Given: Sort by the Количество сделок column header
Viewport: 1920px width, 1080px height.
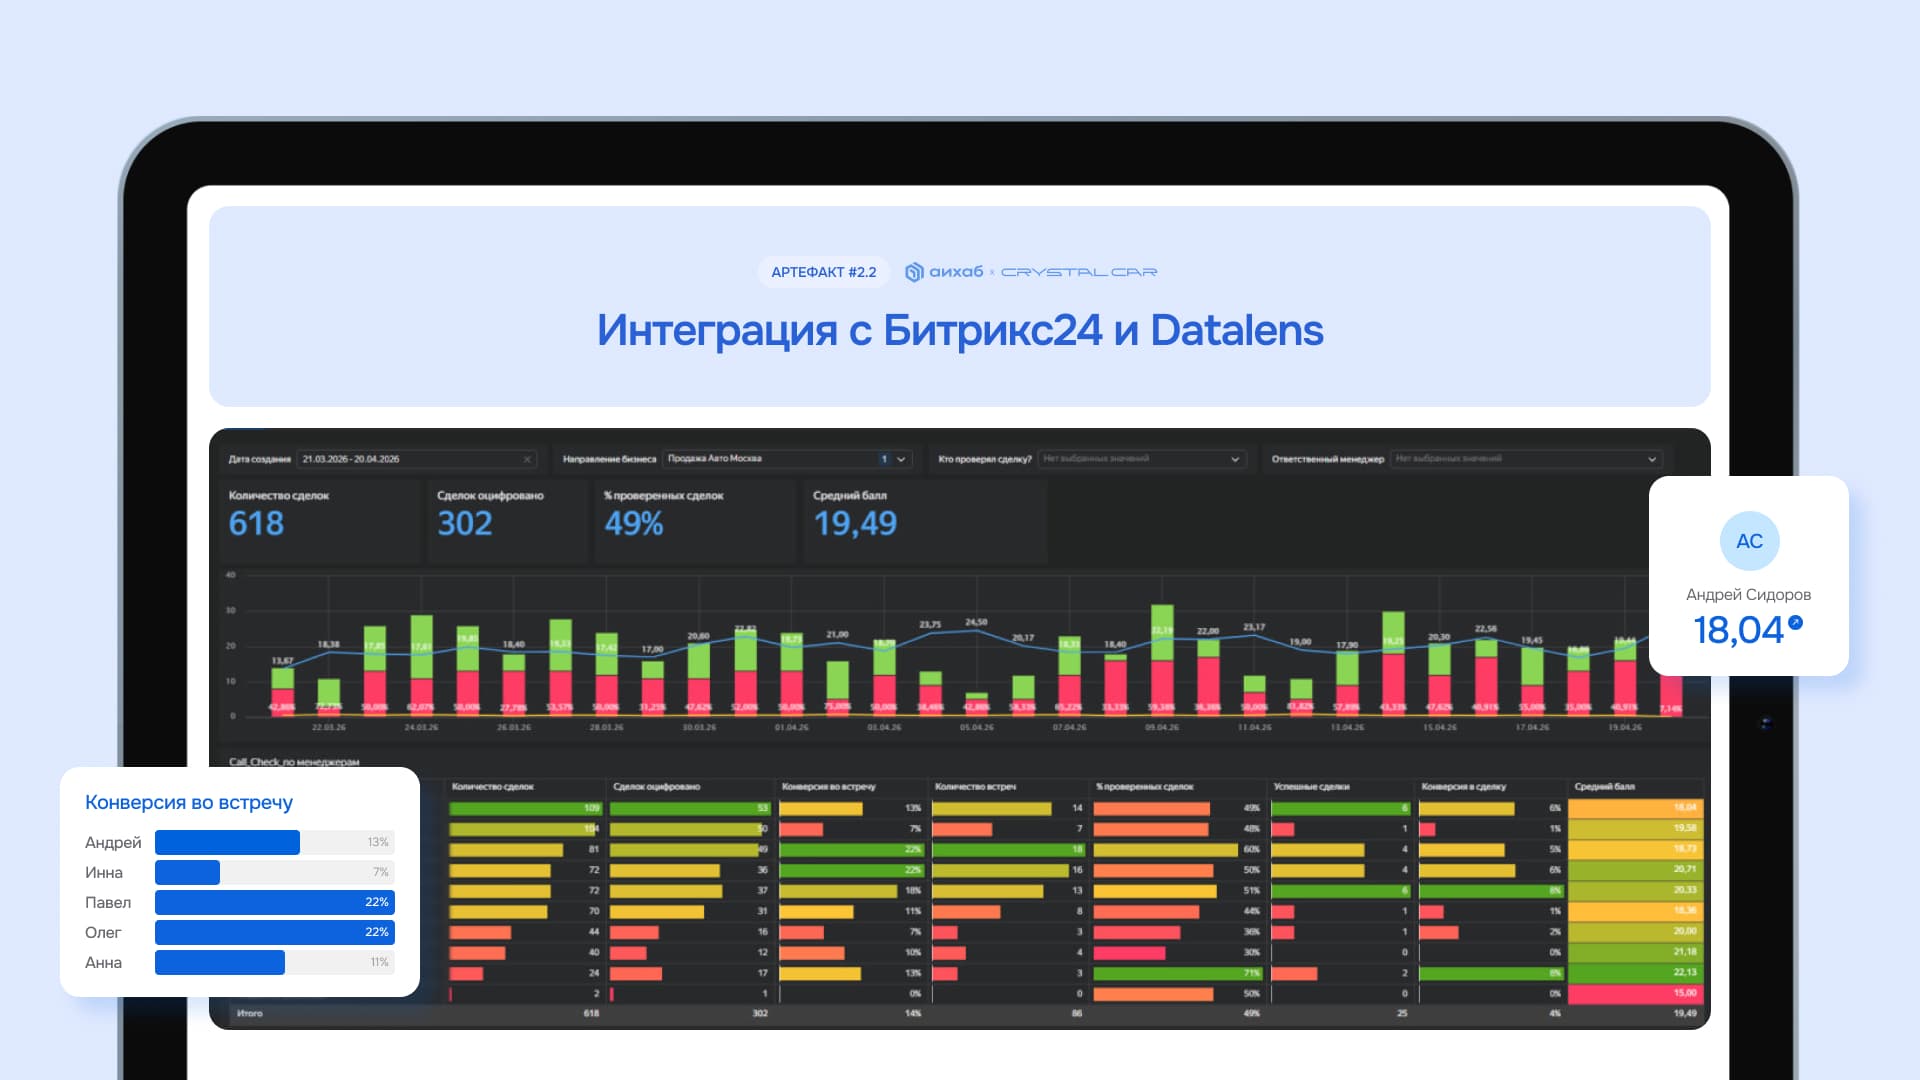Looking at the screenshot, I should click(493, 787).
